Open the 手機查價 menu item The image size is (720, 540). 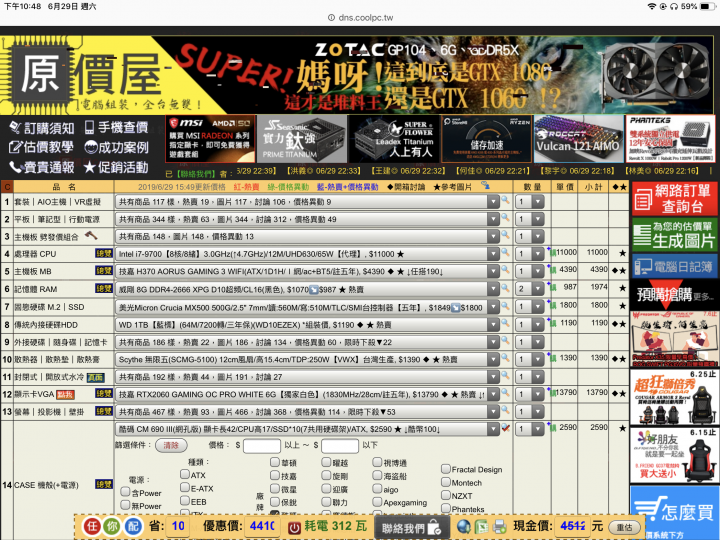(x=117, y=127)
